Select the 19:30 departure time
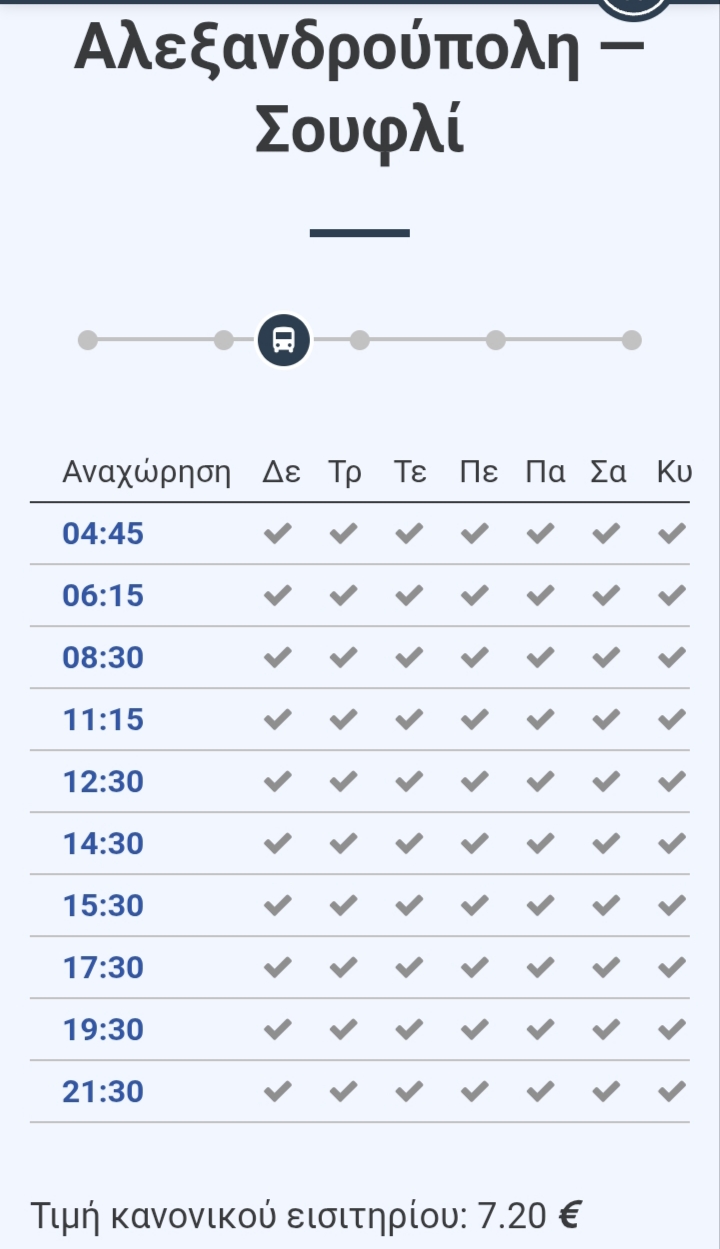The width and height of the screenshot is (720, 1249). (x=103, y=1029)
